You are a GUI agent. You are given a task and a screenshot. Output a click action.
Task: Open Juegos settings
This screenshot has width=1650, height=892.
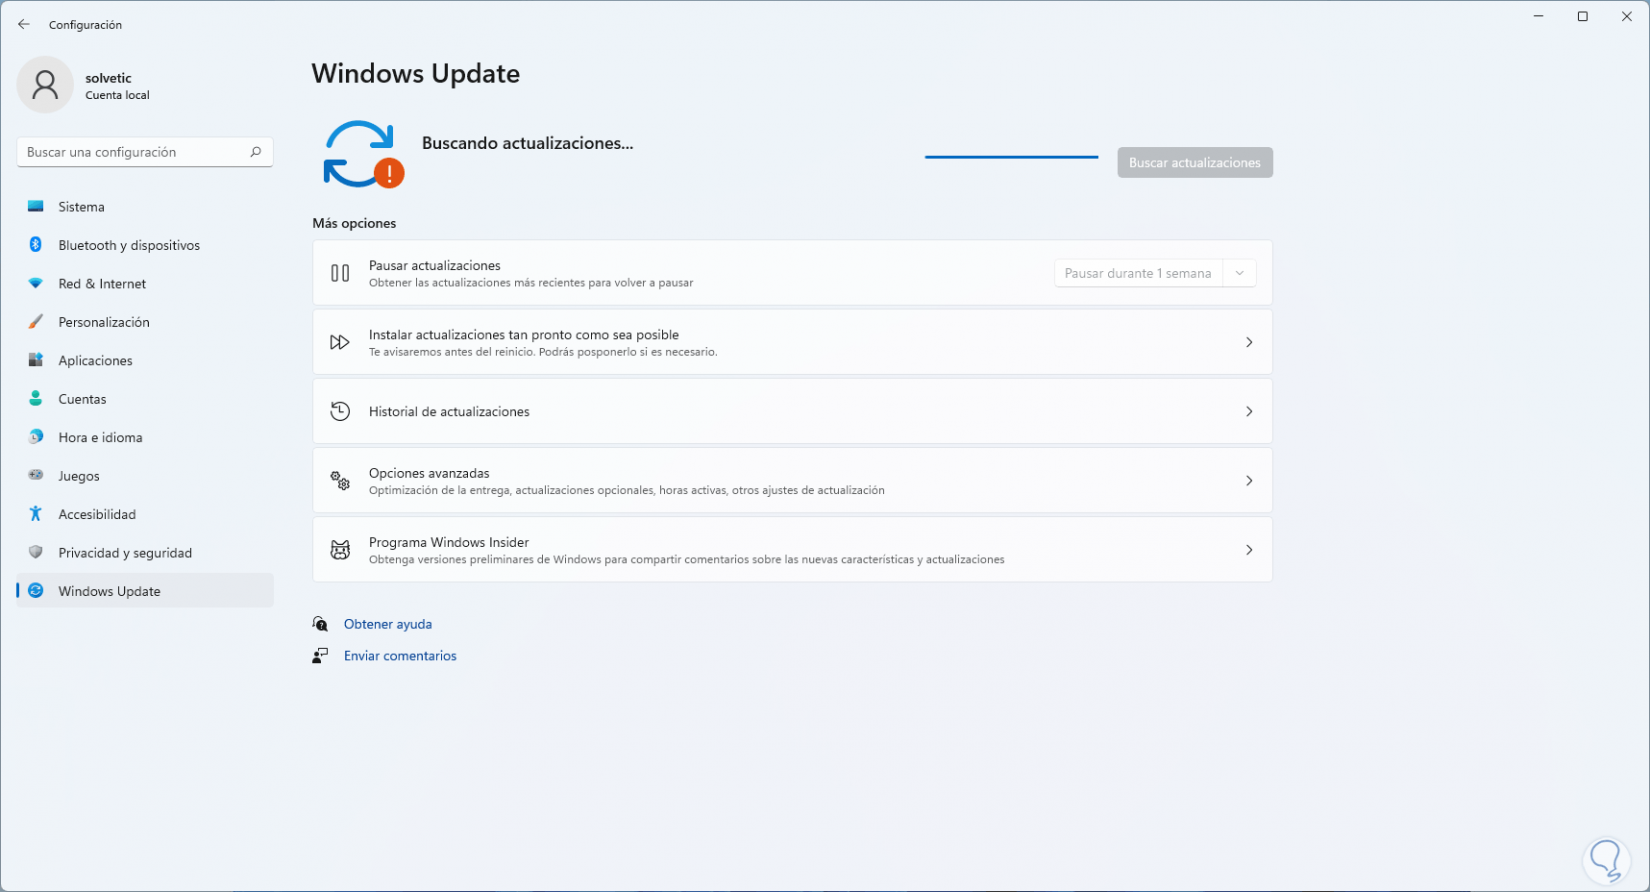tap(145, 476)
